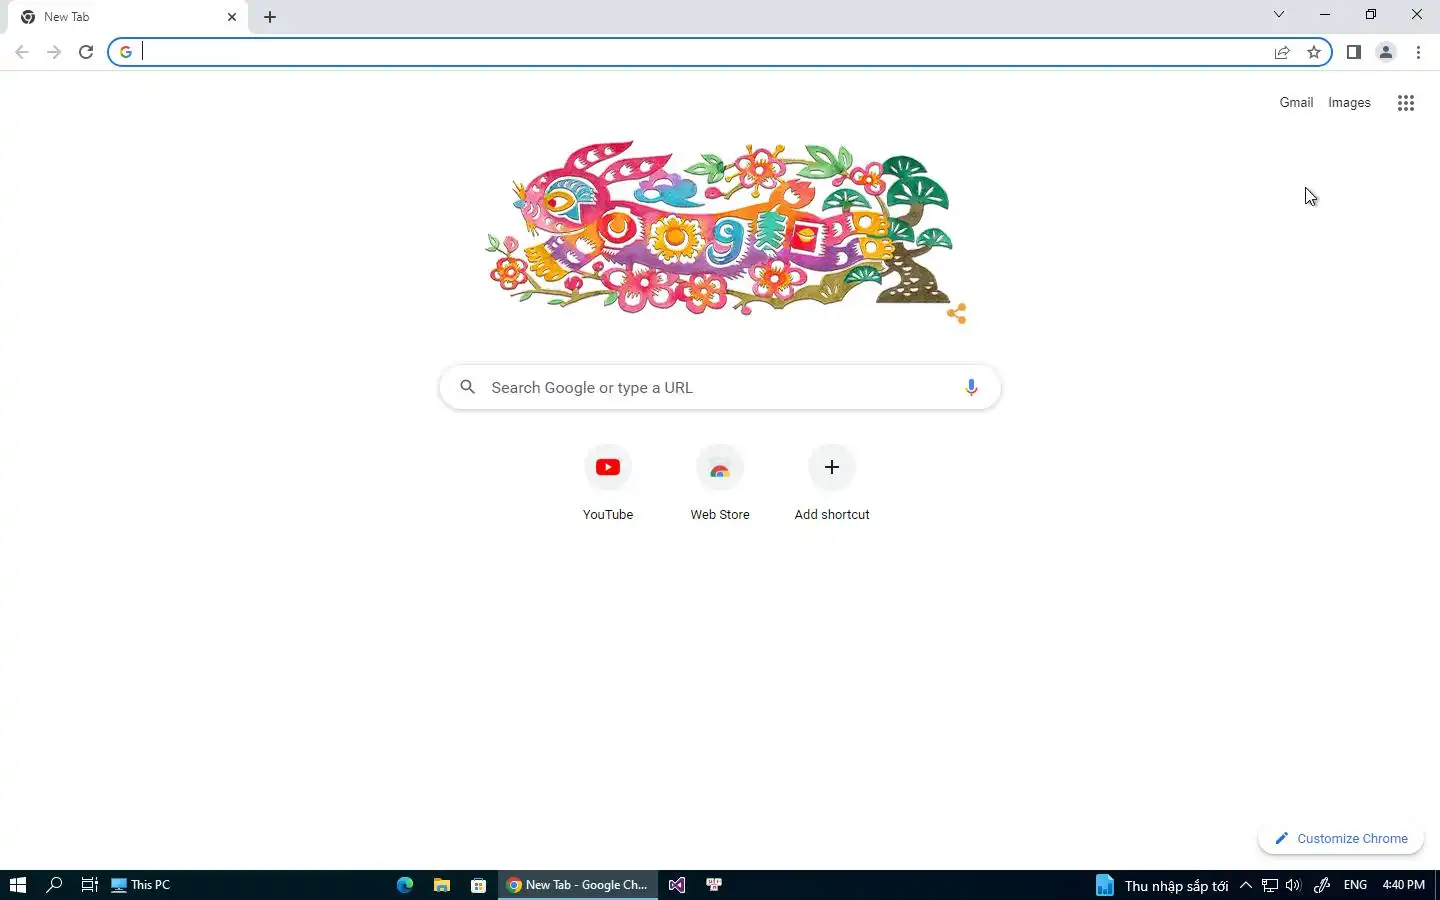Close the New Tab browser tab
The height and width of the screenshot is (900, 1440).
[x=232, y=17]
